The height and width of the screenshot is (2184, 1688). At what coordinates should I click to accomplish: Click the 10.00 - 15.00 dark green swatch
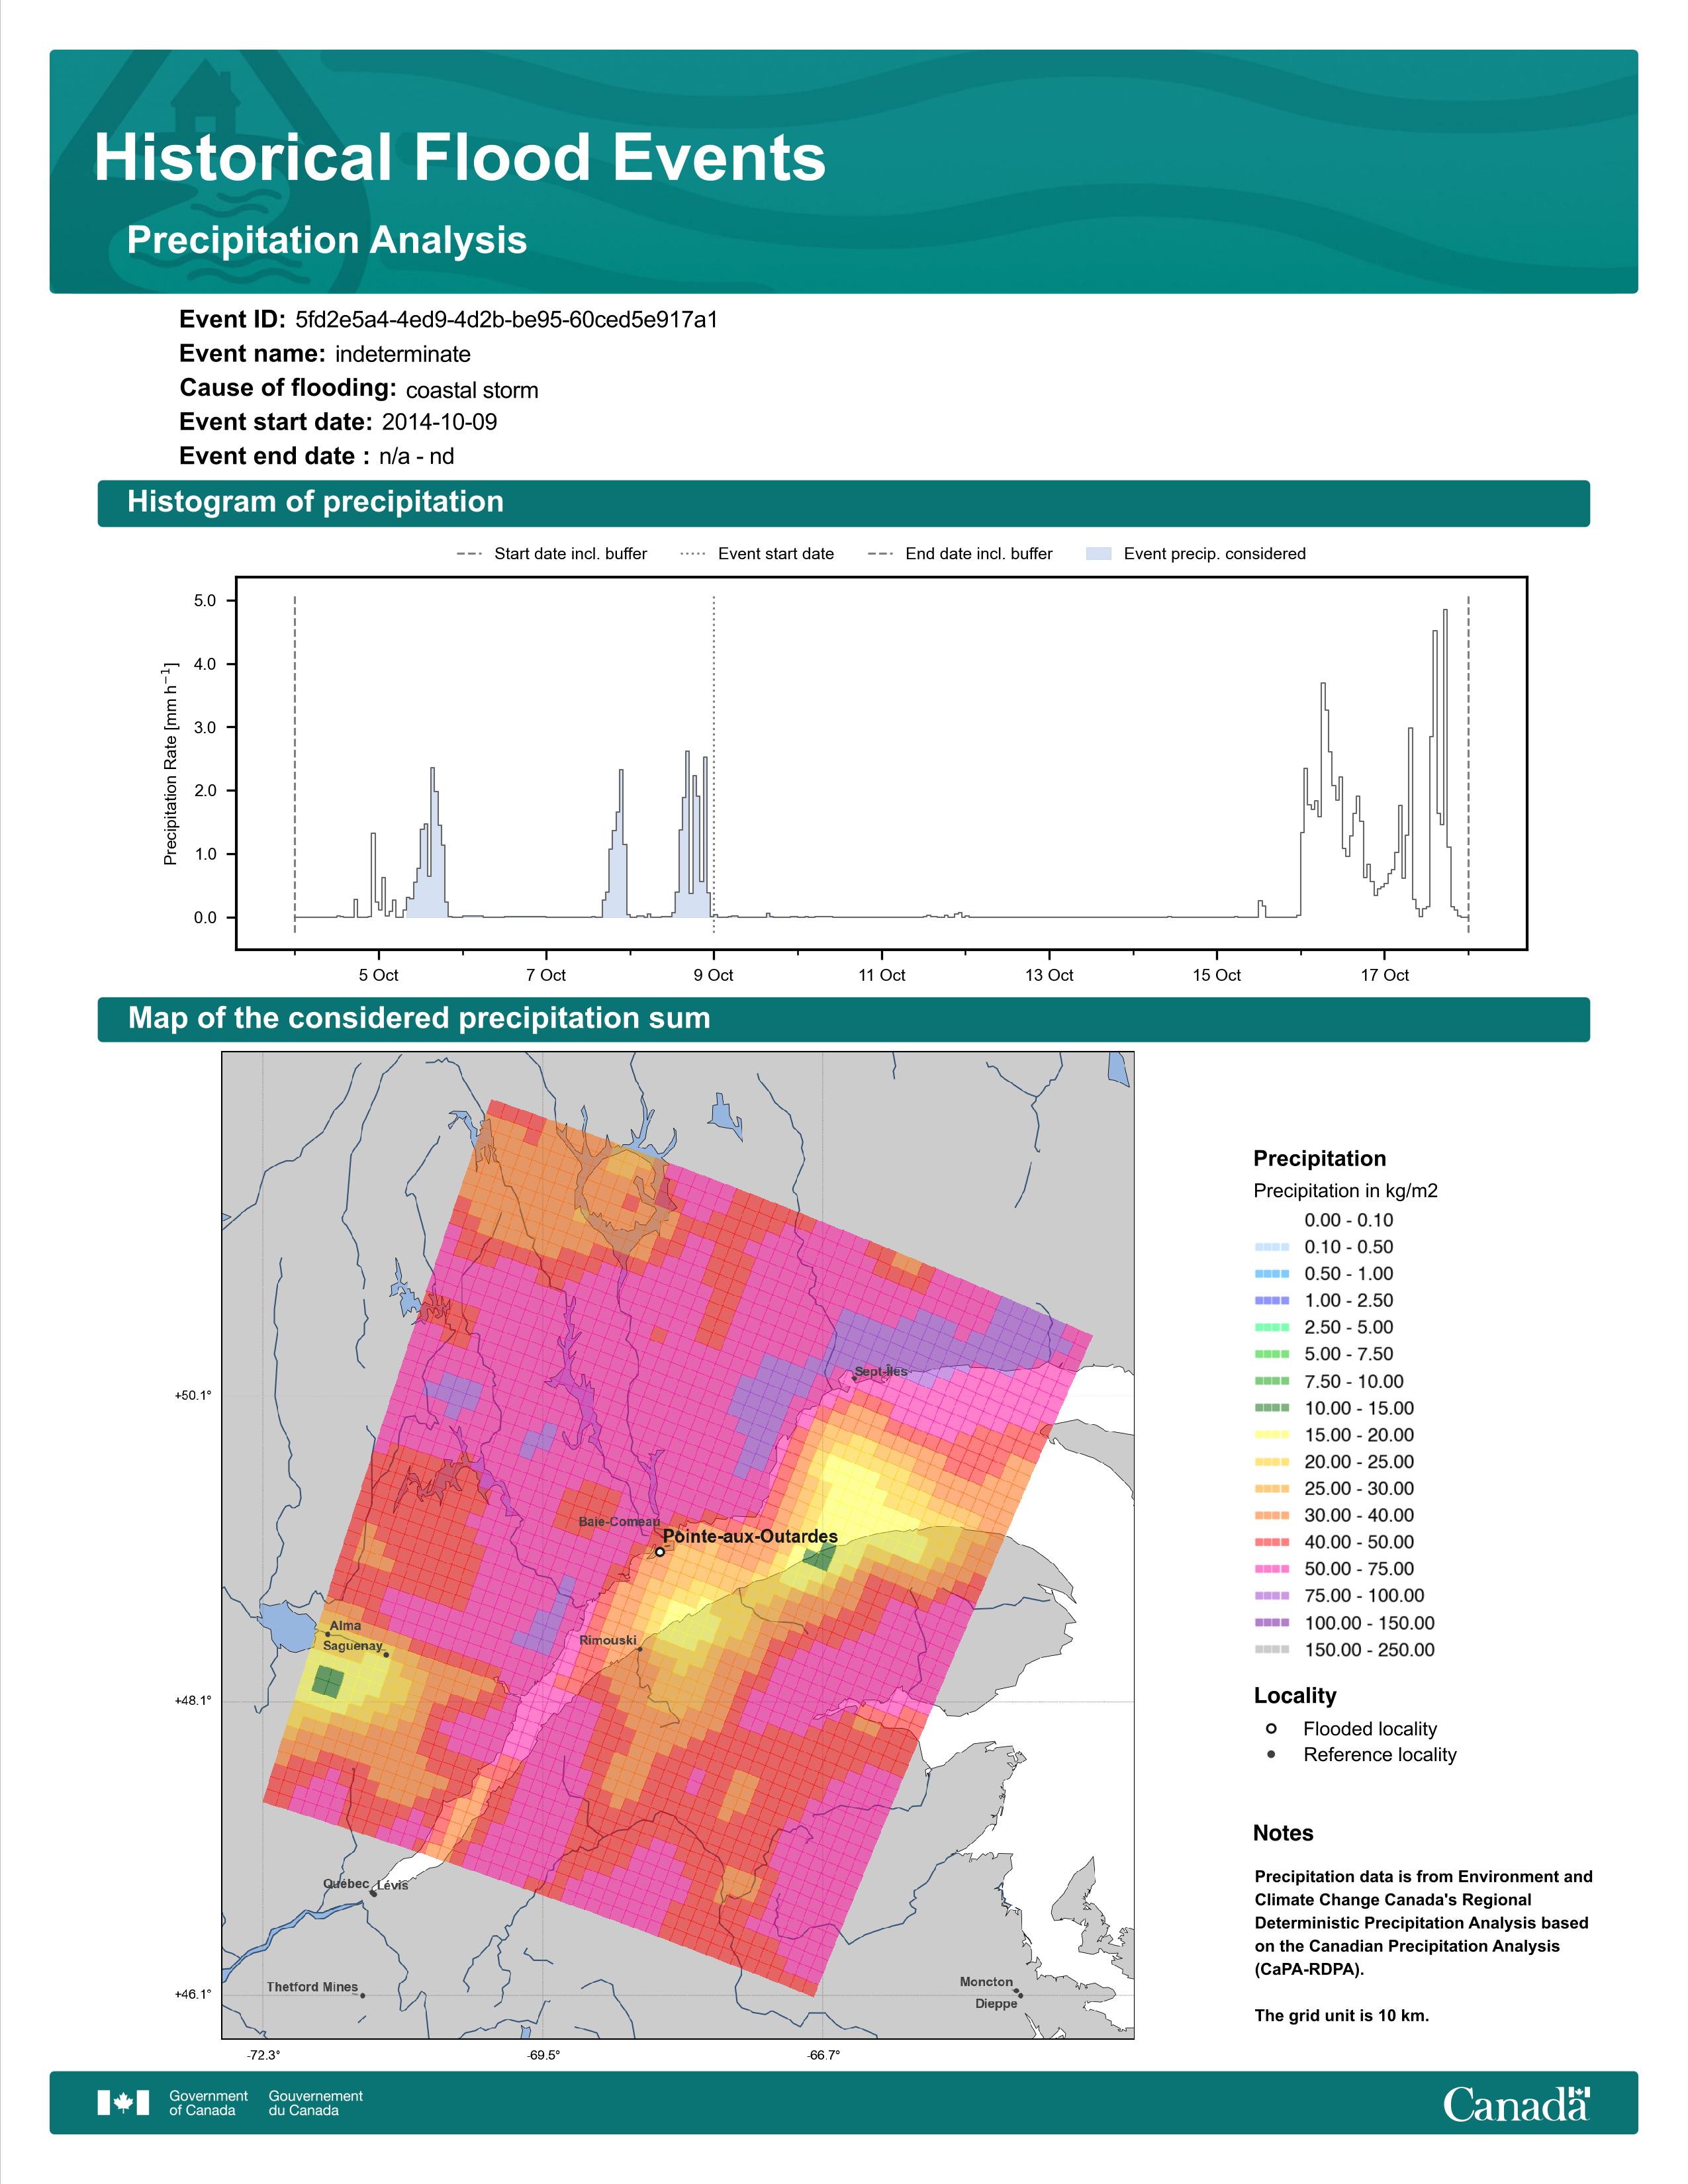1271,1408
